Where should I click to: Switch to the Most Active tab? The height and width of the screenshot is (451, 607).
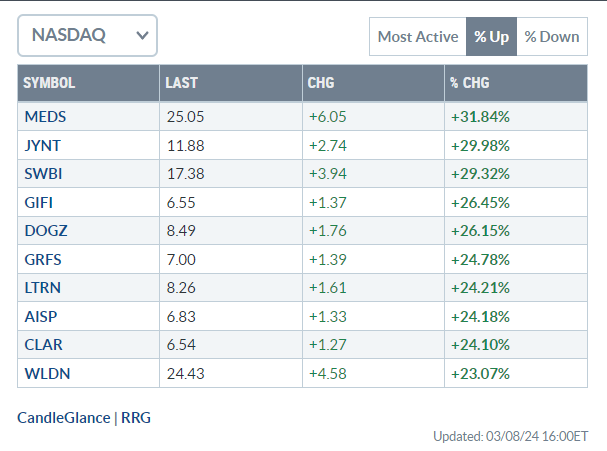click(417, 37)
